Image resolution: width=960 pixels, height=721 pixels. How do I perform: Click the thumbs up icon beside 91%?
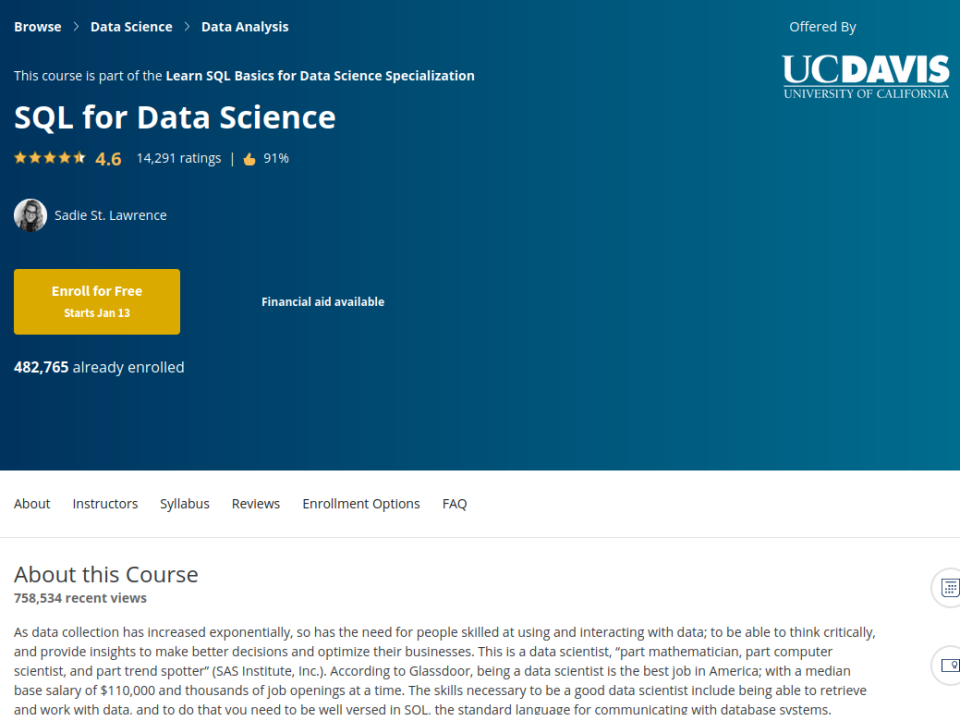pyautogui.click(x=249, y=158)
